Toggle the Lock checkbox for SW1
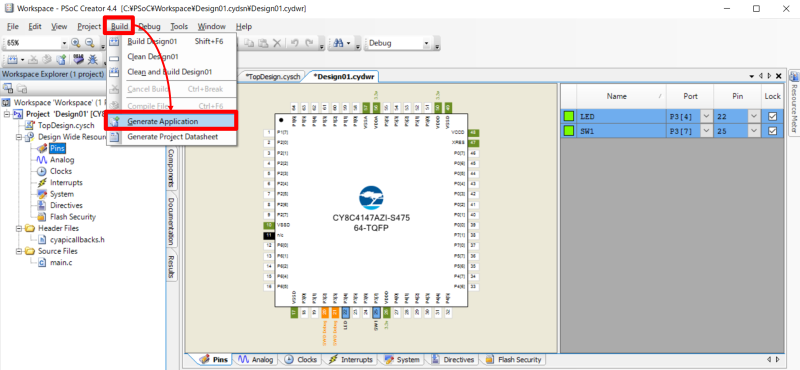 [772, 131]
